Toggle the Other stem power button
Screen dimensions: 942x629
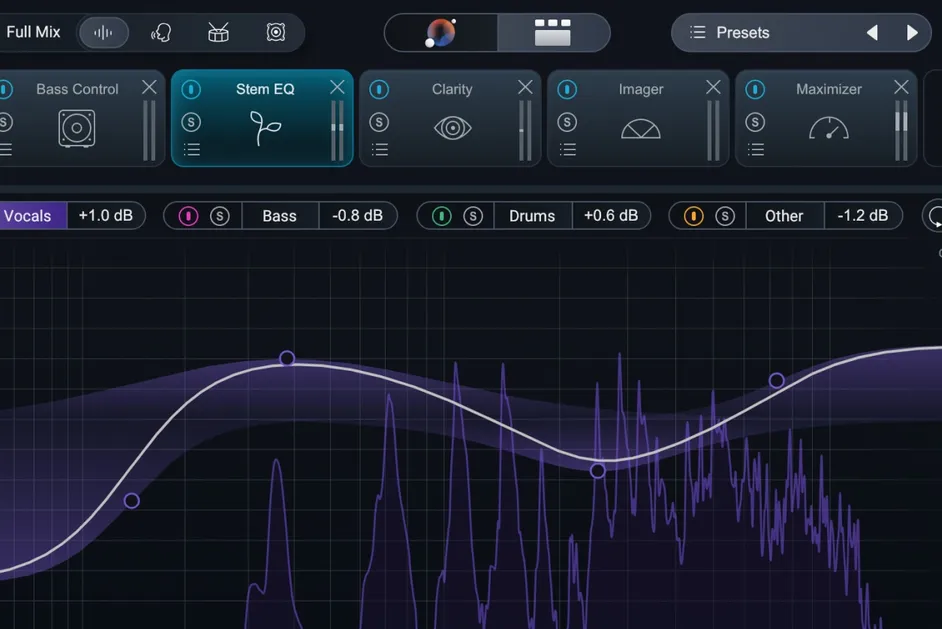[693, 216]
